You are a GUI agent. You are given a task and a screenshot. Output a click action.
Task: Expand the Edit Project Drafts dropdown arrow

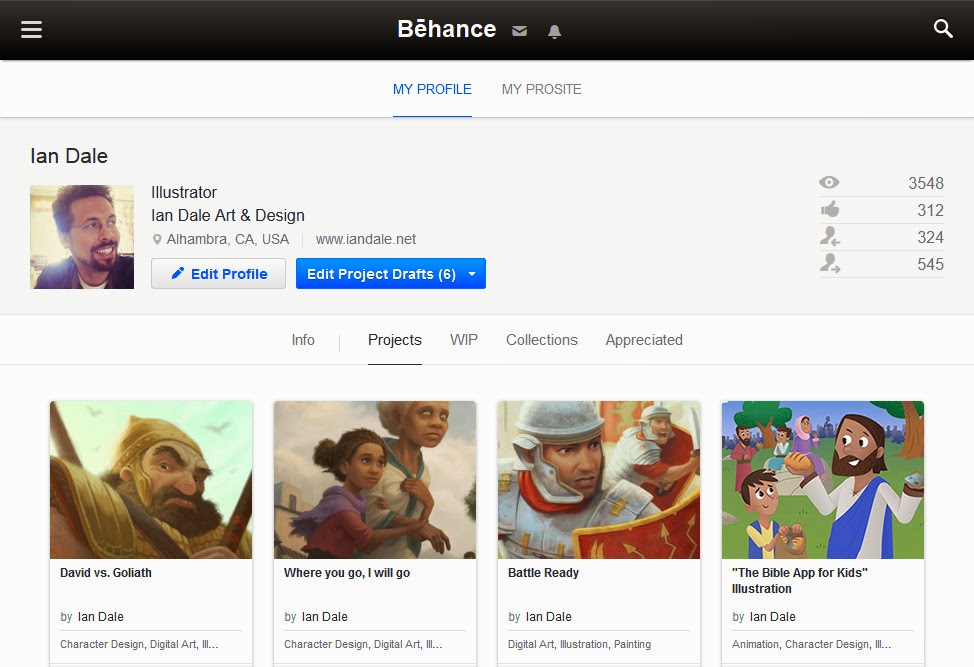click(x=472, y=274)
